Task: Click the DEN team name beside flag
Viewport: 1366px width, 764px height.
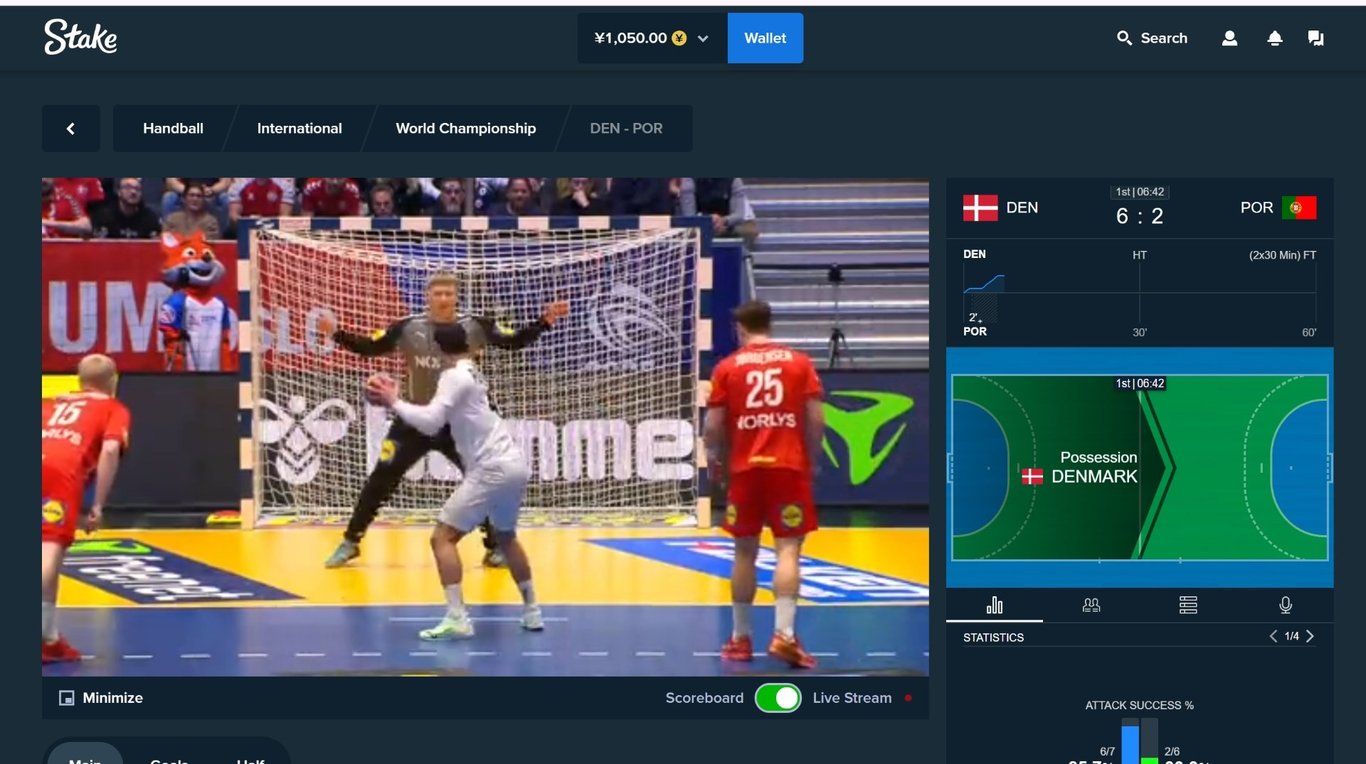Action: click(1022, 208)
